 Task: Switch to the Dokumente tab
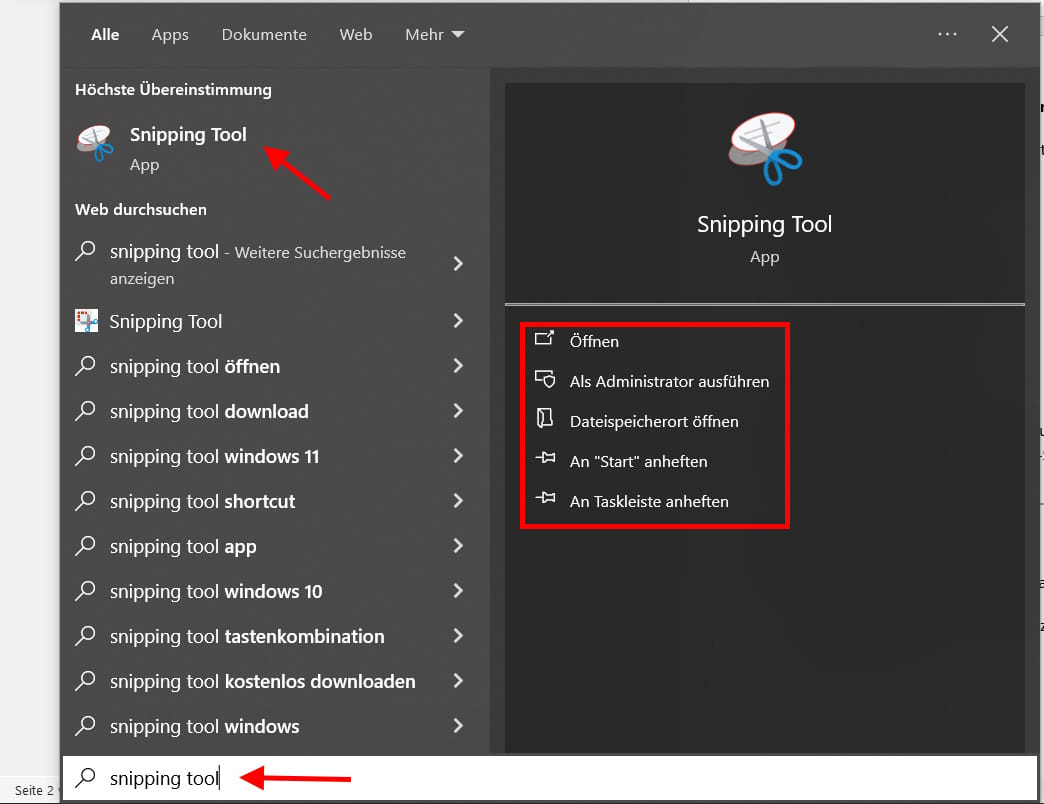tap(264, 35)
